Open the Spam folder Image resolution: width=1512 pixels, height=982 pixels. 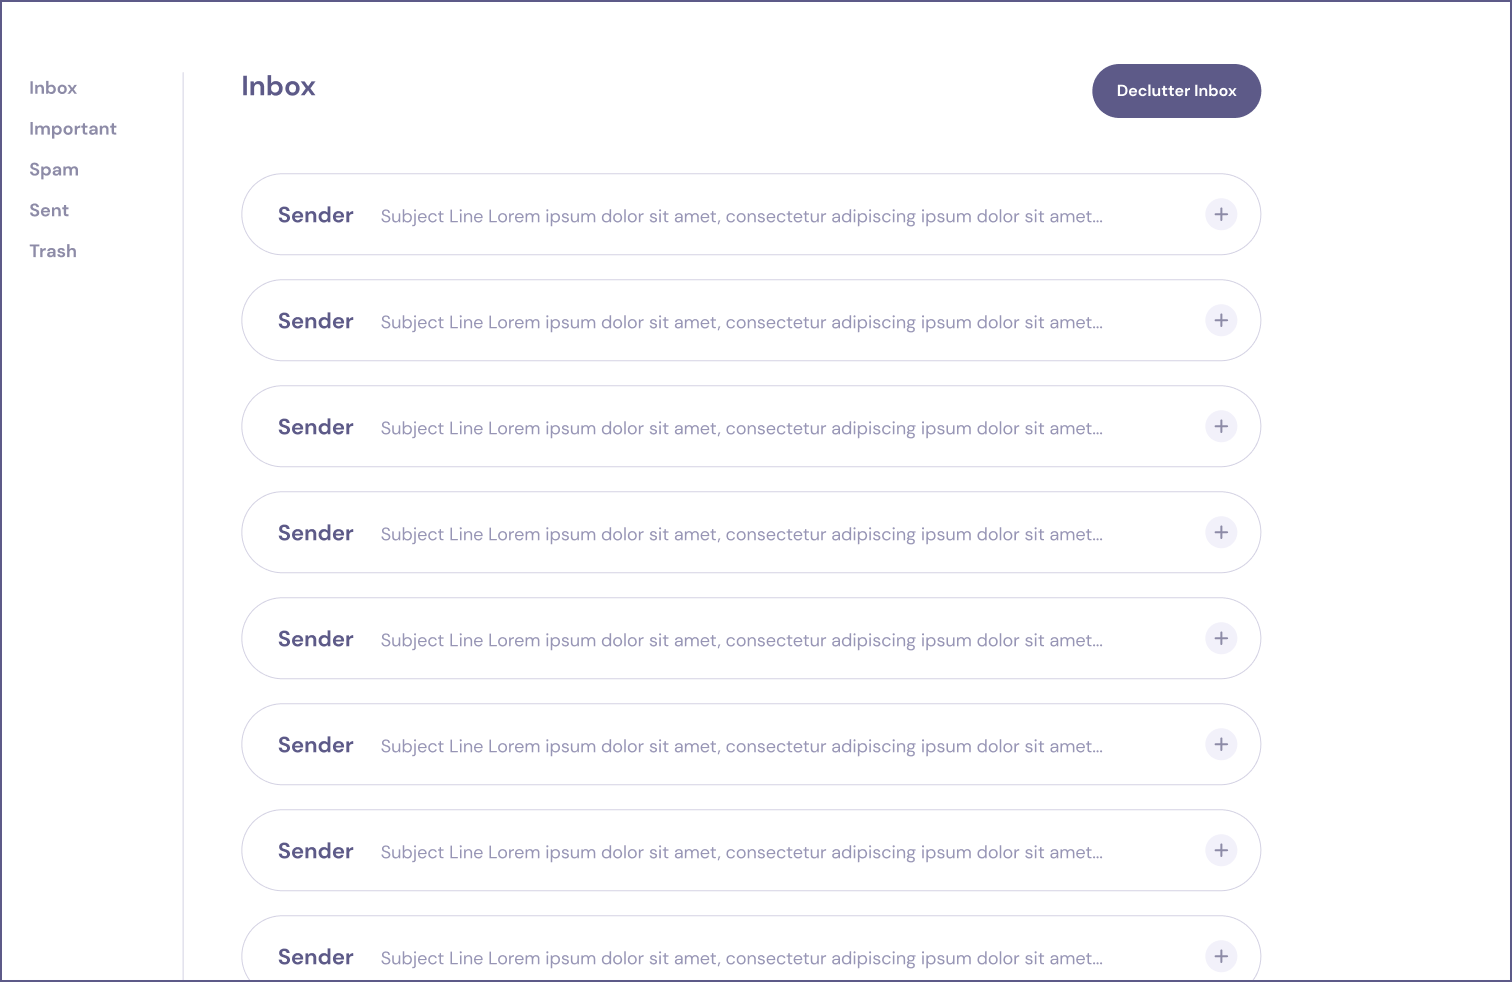54,170
